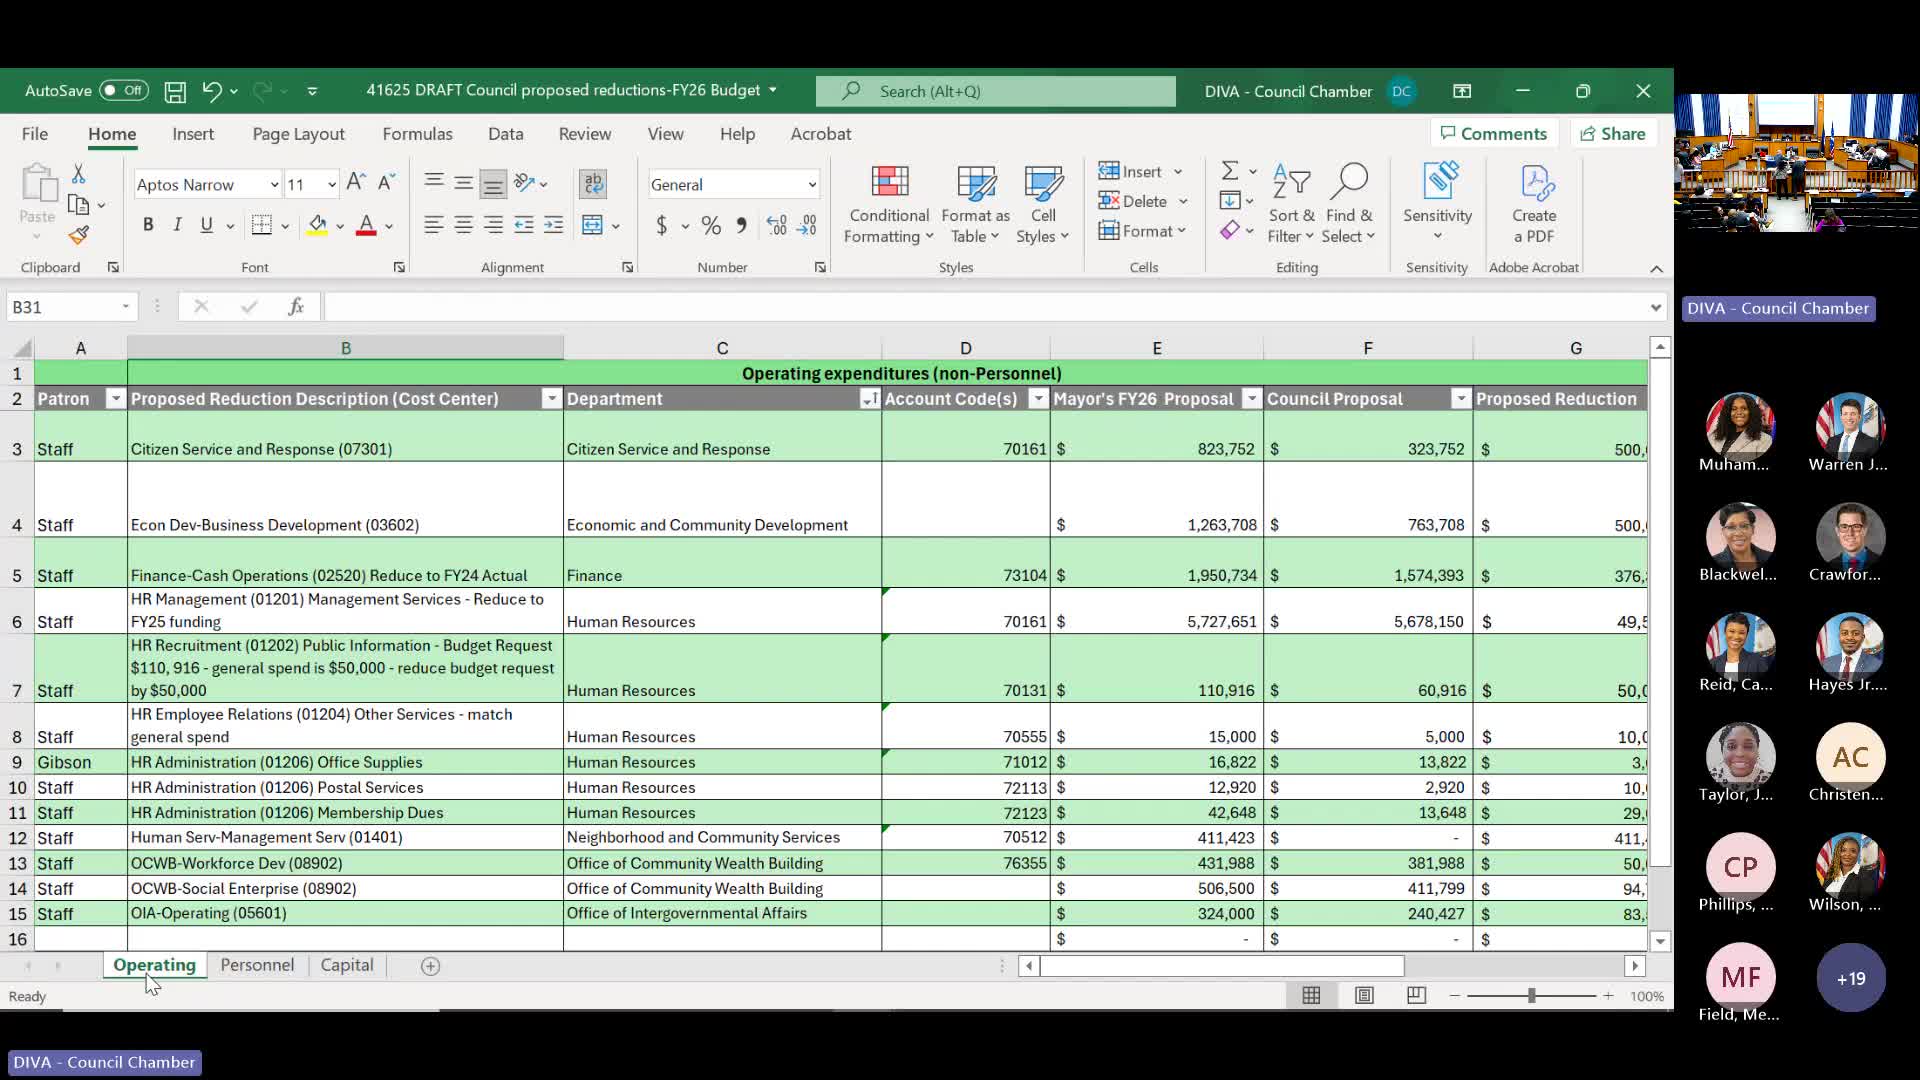Click the Format Painter brush icon
The height and width of the screenshot is (1080, 1920).
point(79,235)
